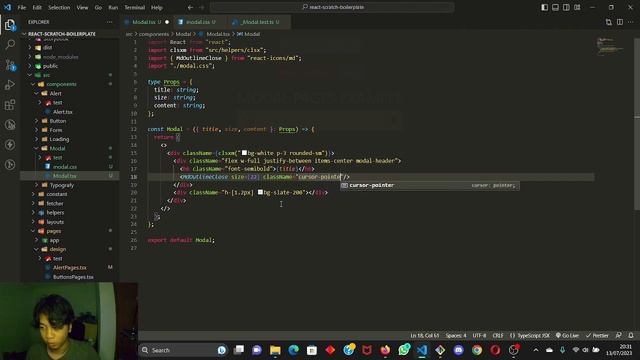The image size is (640, 360).
Task: Open modal.css in the explorer tree
Action: coord(64,167)
